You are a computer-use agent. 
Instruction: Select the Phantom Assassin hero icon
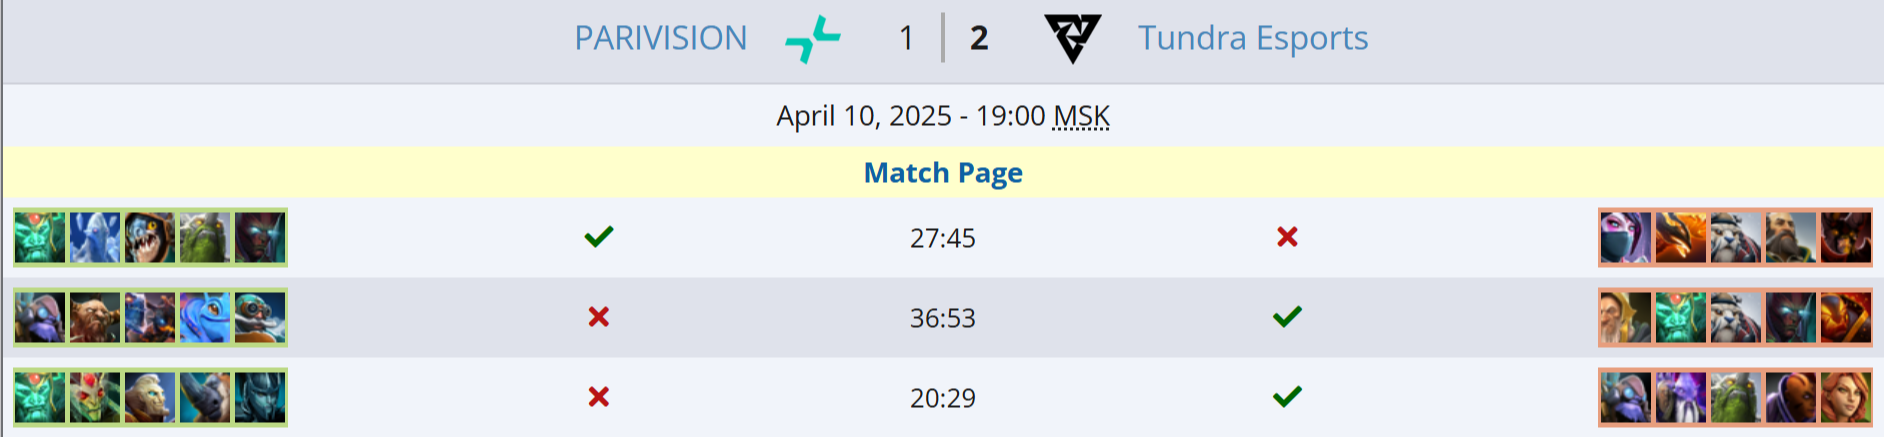coord(260,397)
